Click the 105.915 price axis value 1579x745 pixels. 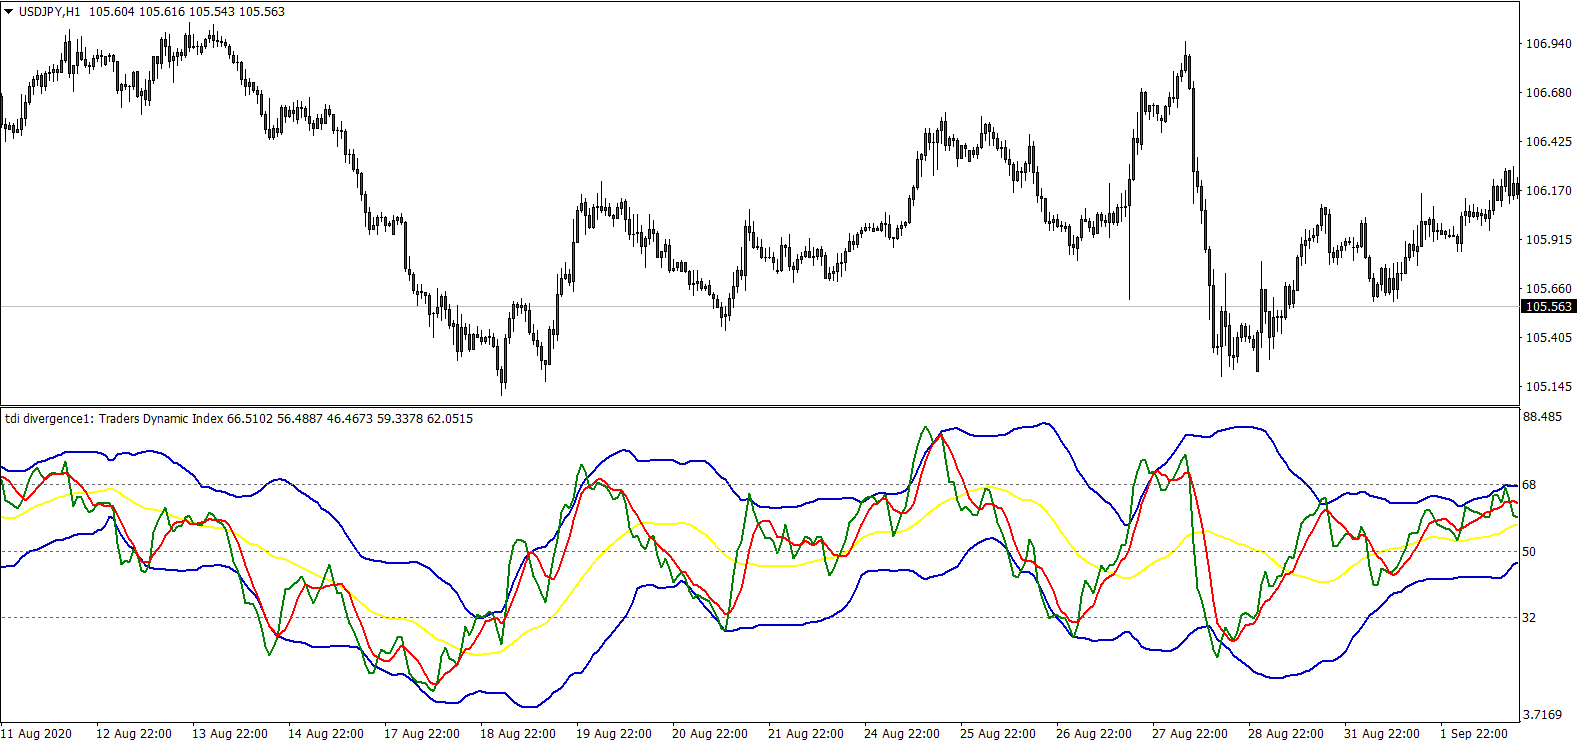tap(1548, 240)
